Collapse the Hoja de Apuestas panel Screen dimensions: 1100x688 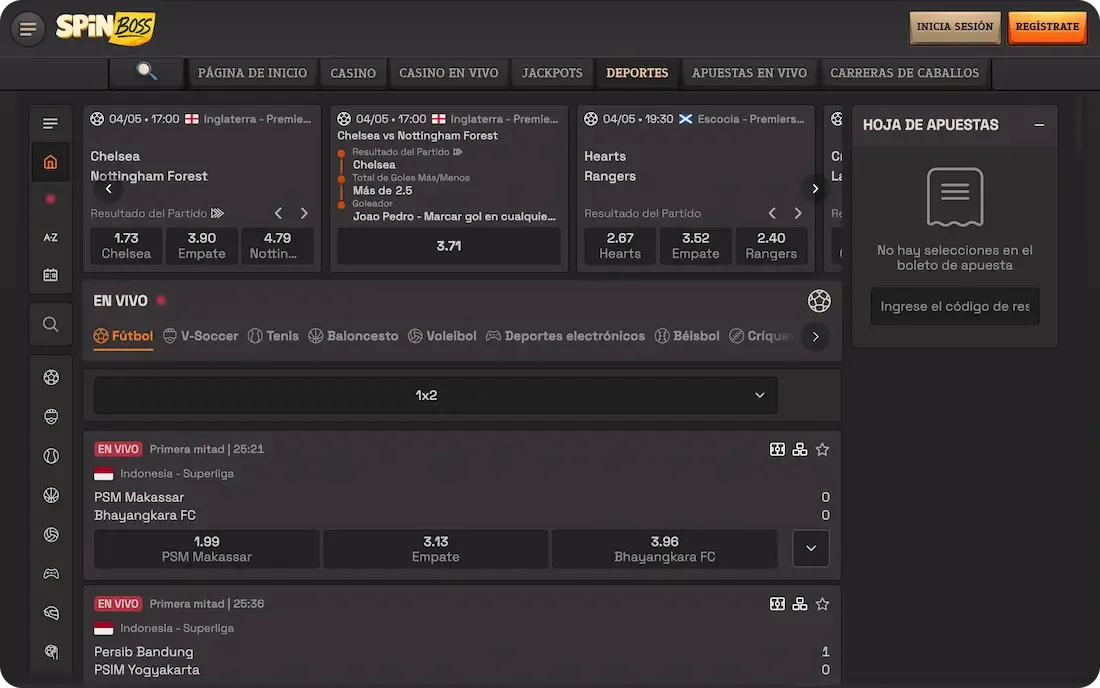1039,125
